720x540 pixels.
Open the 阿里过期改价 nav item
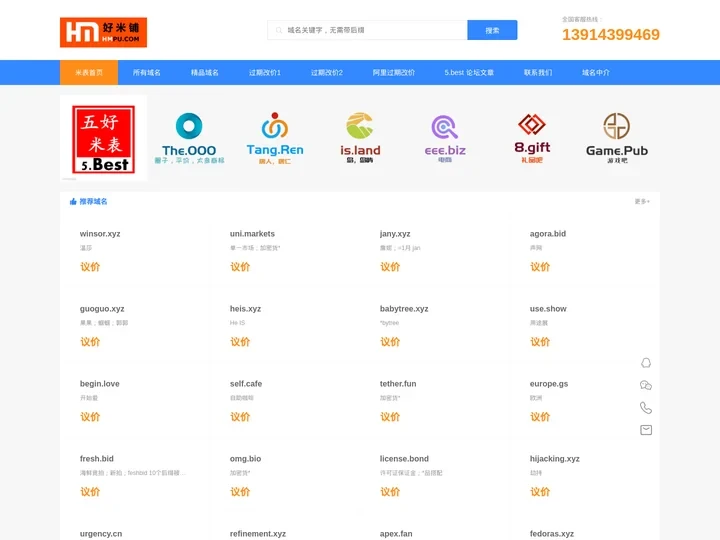(x=394, y=73)
